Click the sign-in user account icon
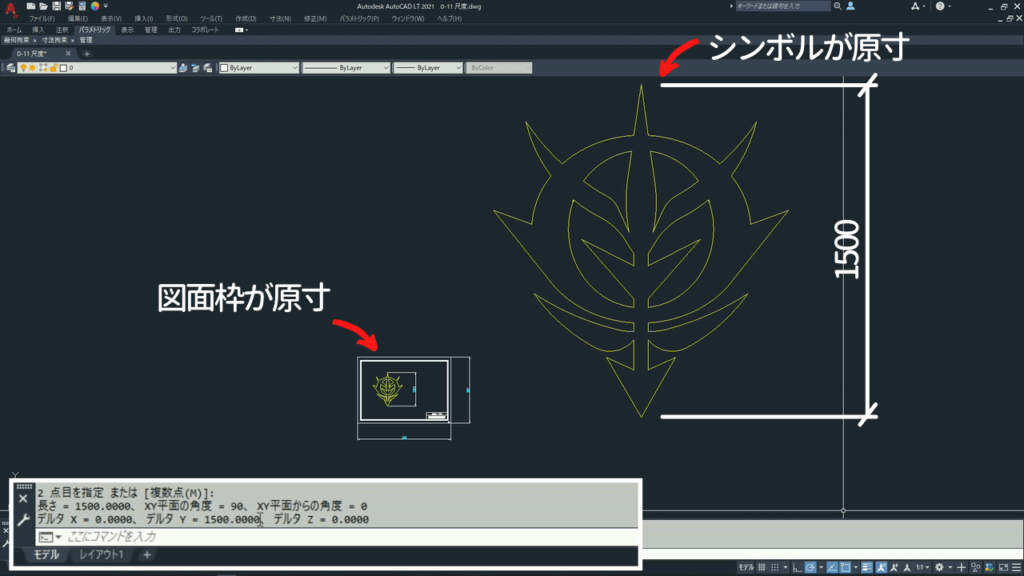 (x=850, y=6)
